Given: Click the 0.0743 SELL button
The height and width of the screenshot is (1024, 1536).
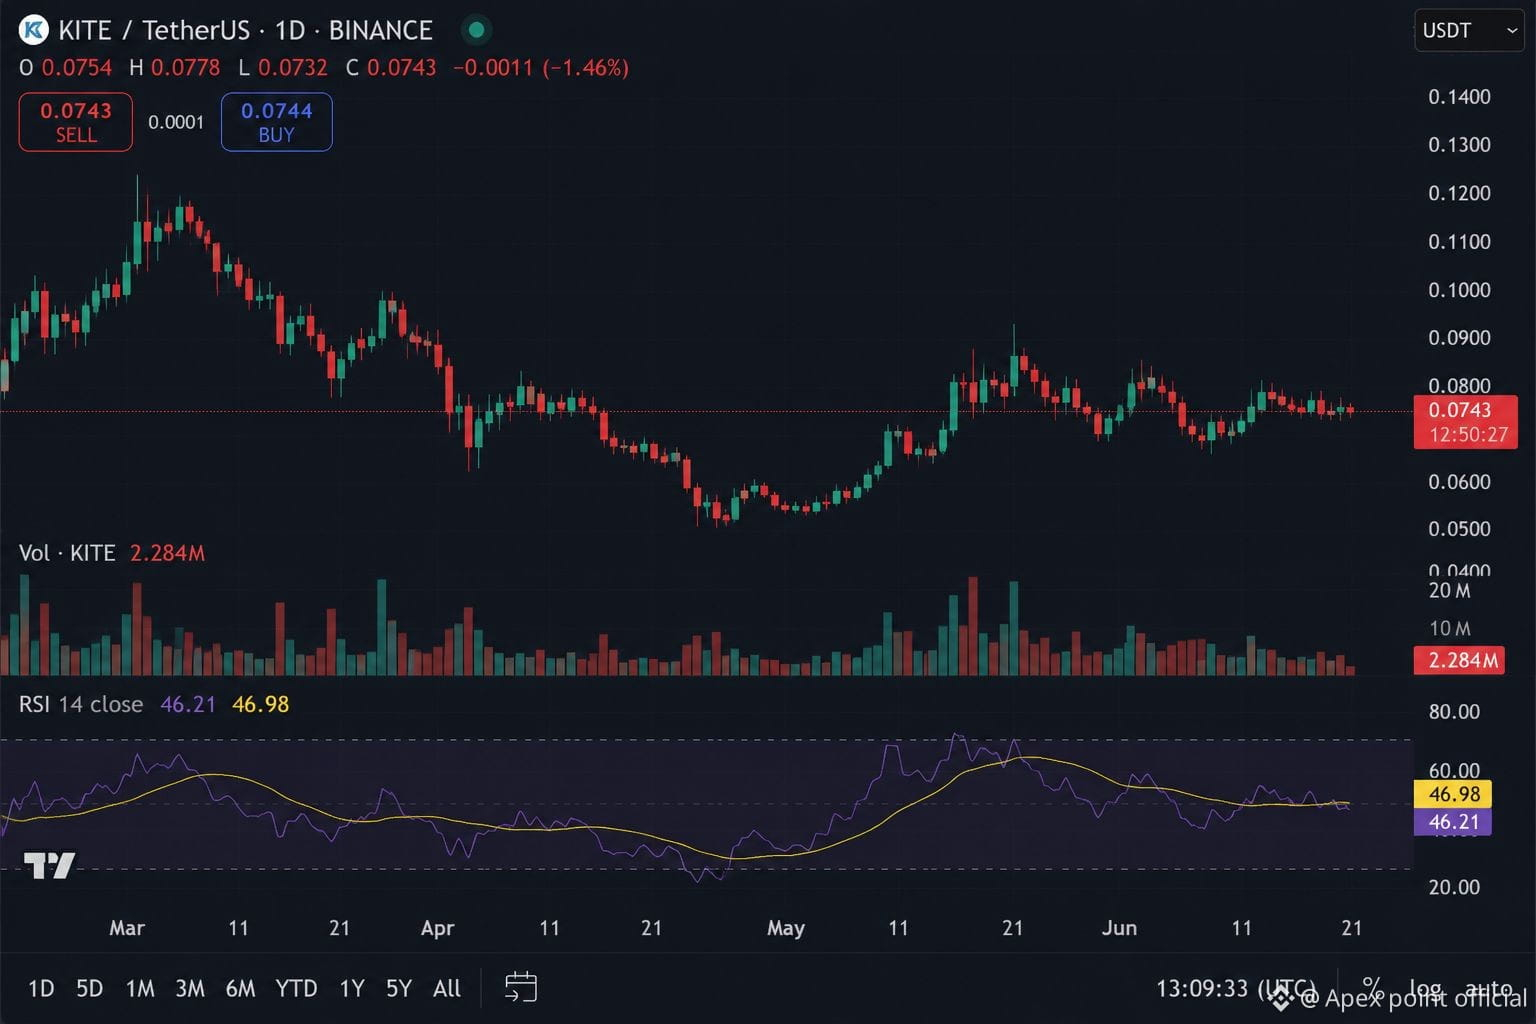Looking at the screenshot, I should (x=76, y=122).
